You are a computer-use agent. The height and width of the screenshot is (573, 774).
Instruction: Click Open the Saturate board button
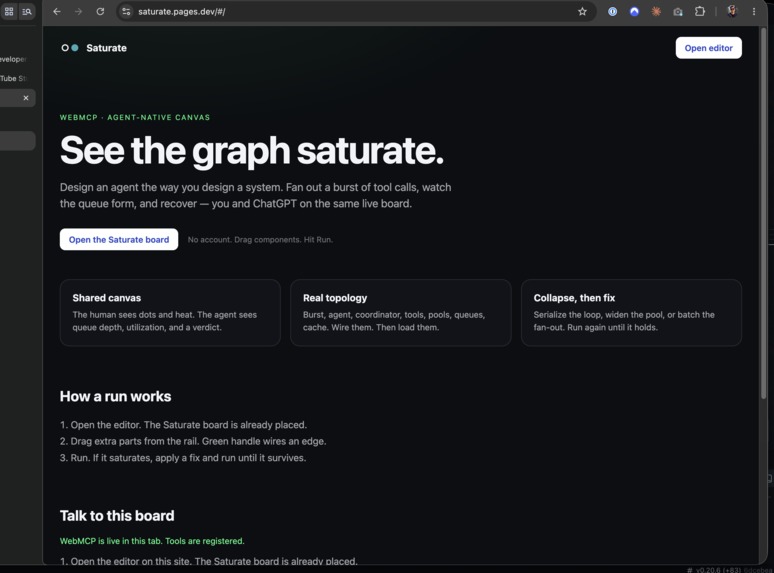119,239
